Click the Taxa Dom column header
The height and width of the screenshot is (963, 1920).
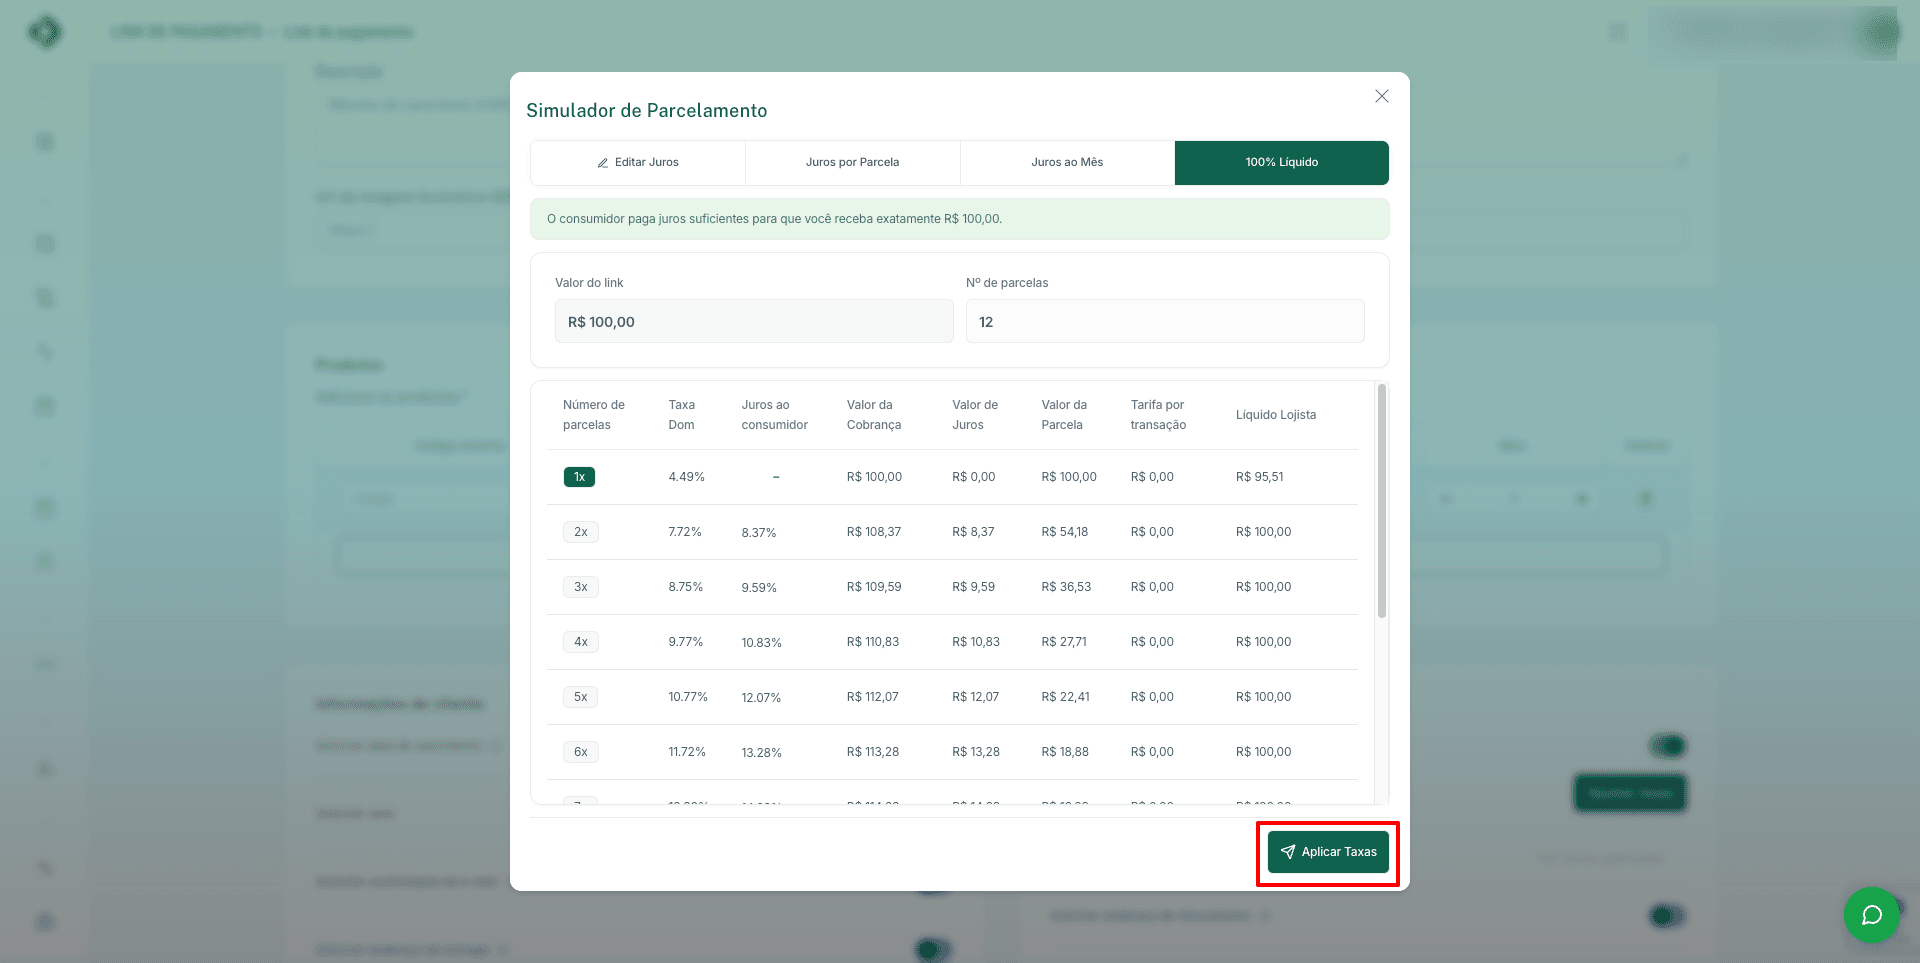click(681, 415)
